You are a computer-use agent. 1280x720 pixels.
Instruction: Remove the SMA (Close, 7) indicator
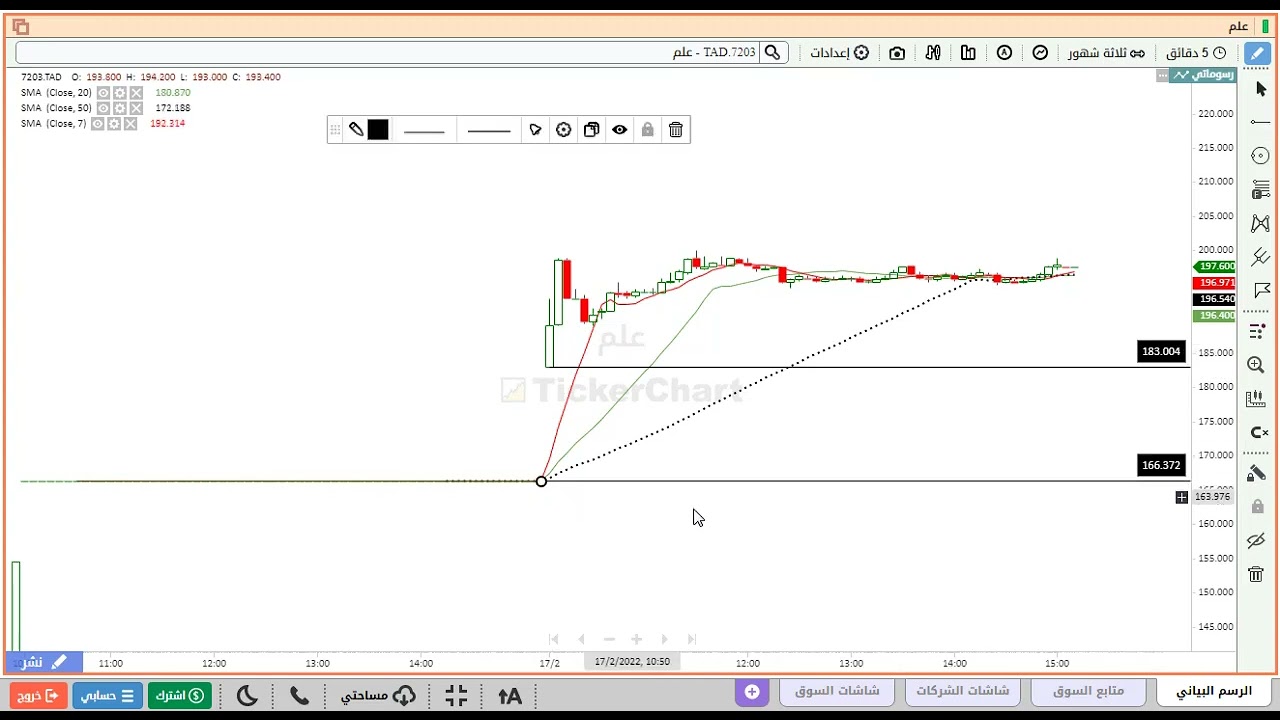(x=130, y=124)
